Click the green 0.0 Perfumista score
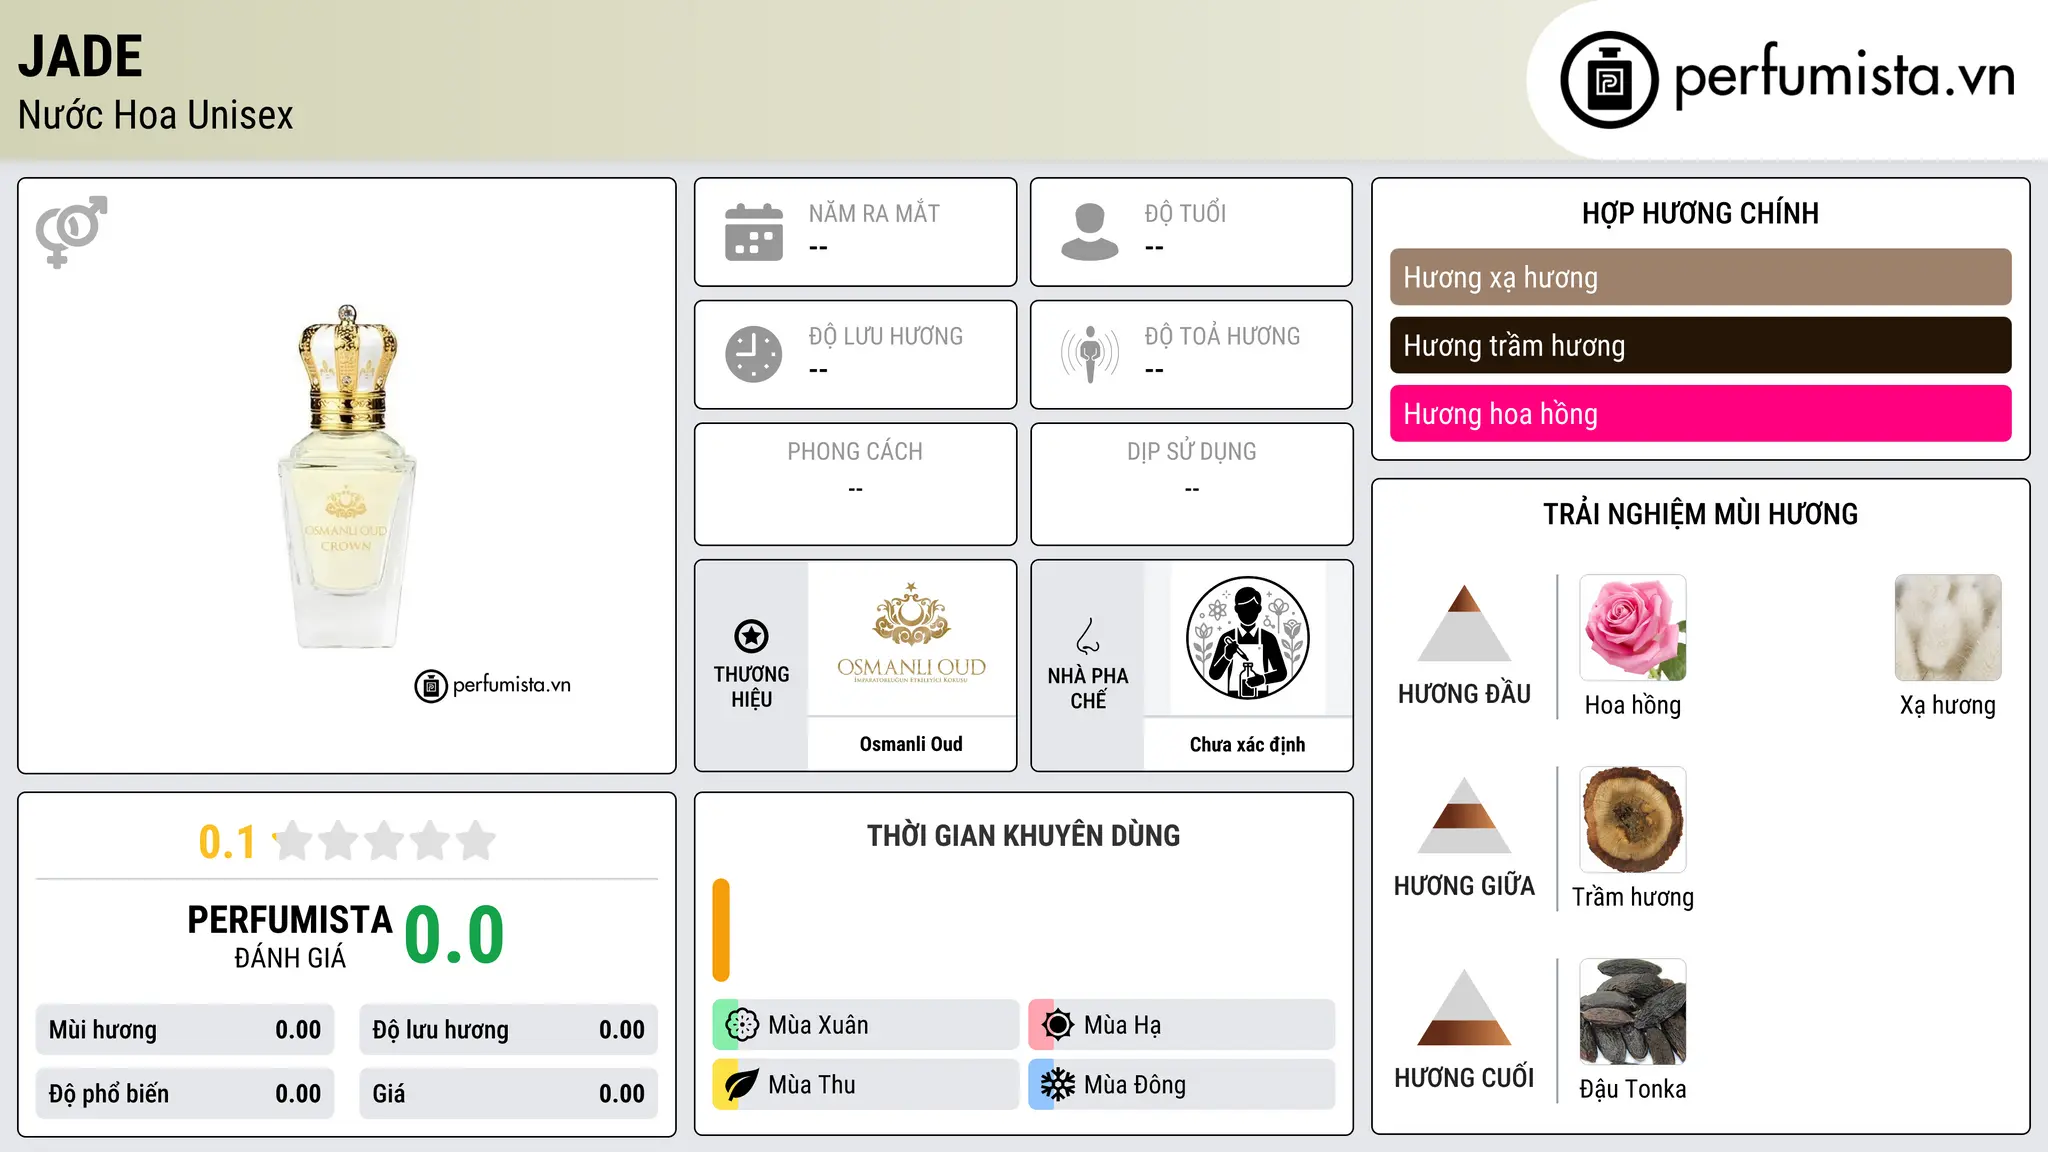Image resolution: width=2048 pixels, height=1152 pixels. click(454, 935)
